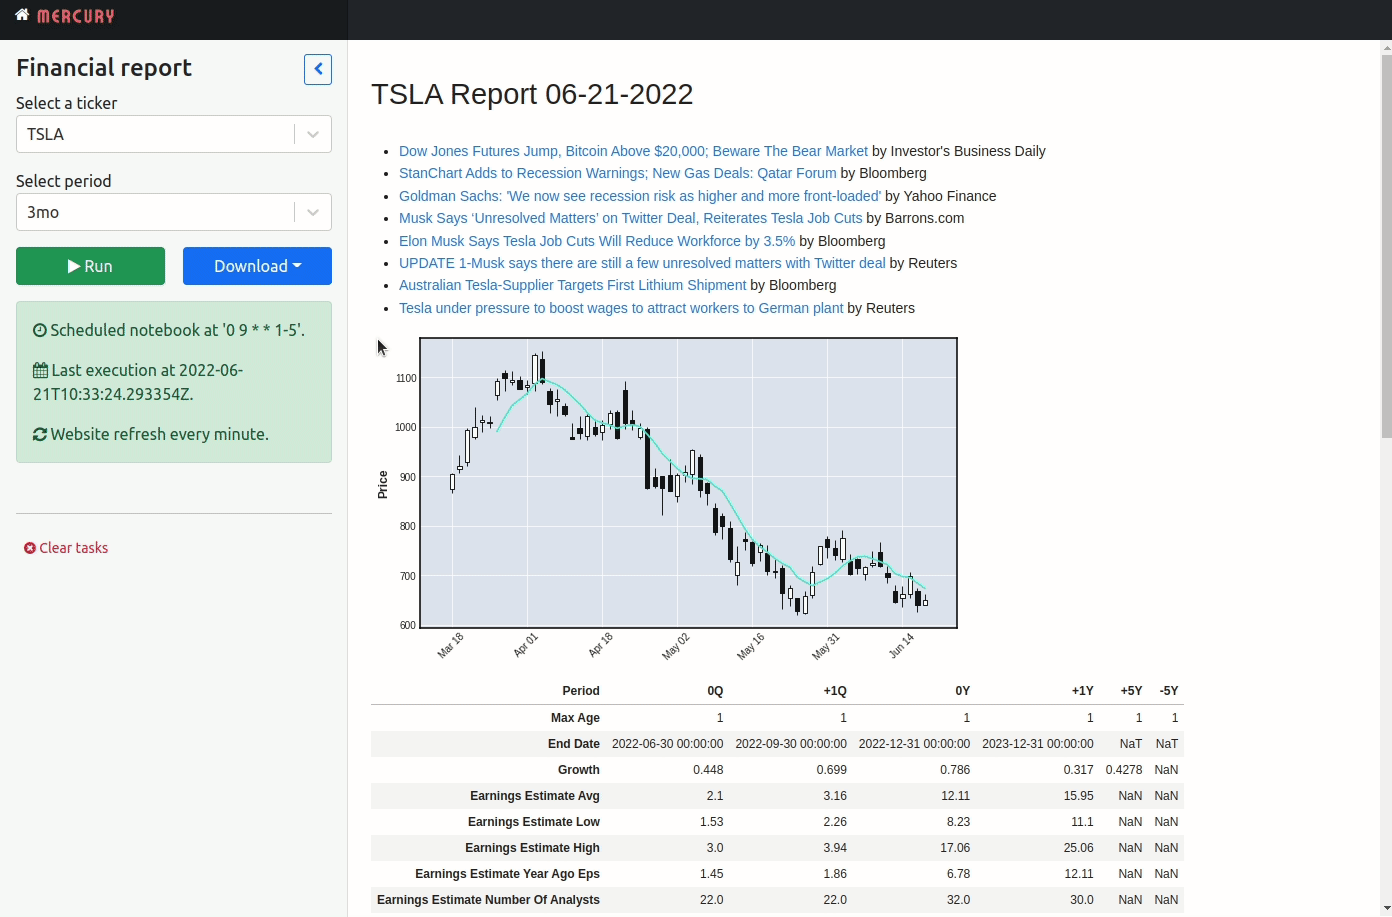Open Goldman Sachs recession risk article
Viewport: 1392px width, 917px height.
coord(640,196)
